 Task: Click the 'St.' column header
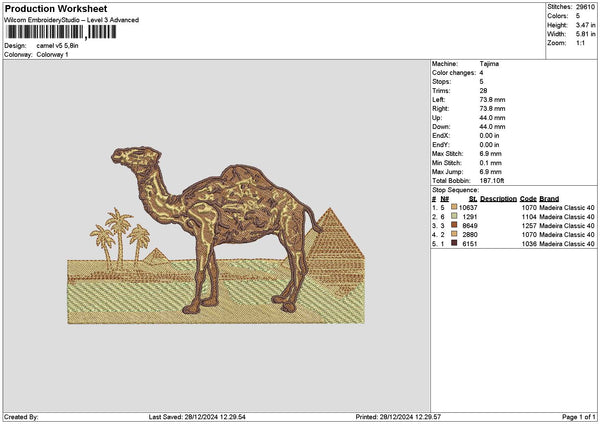pyautogui.click(x=473, y=199)
